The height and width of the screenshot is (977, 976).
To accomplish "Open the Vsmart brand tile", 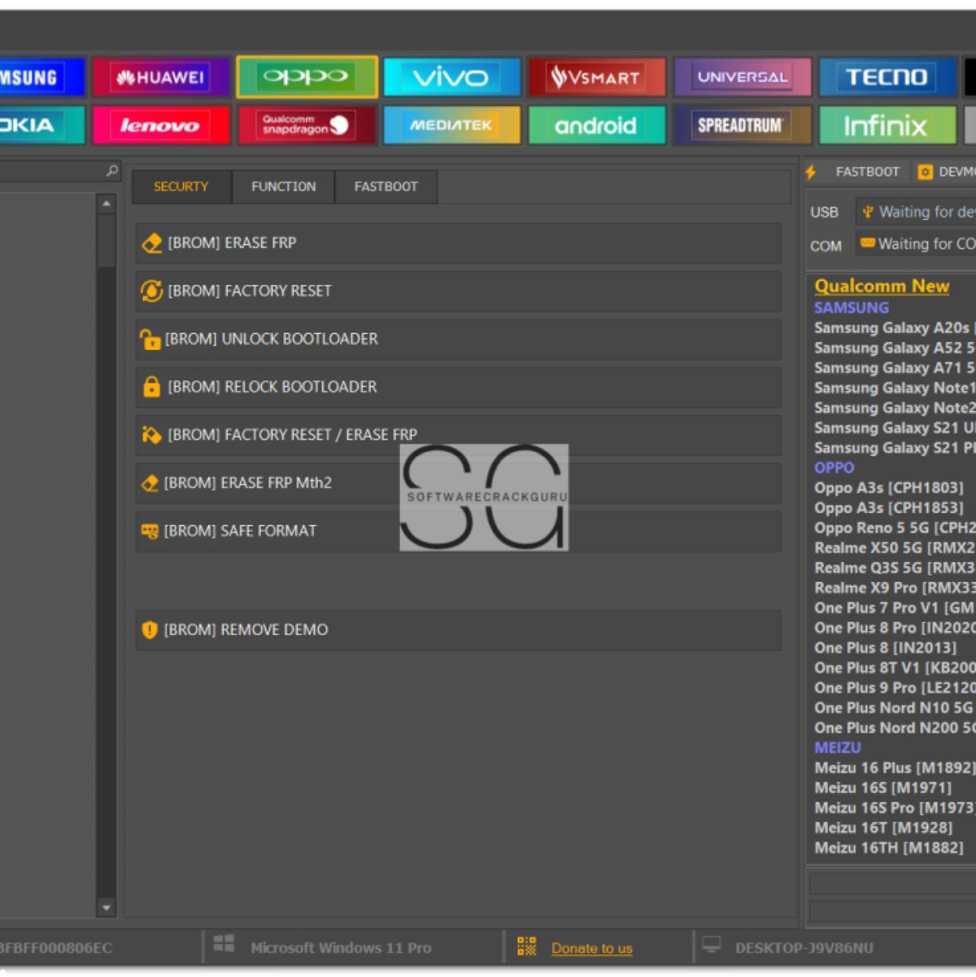I will [x=596, y=77].
